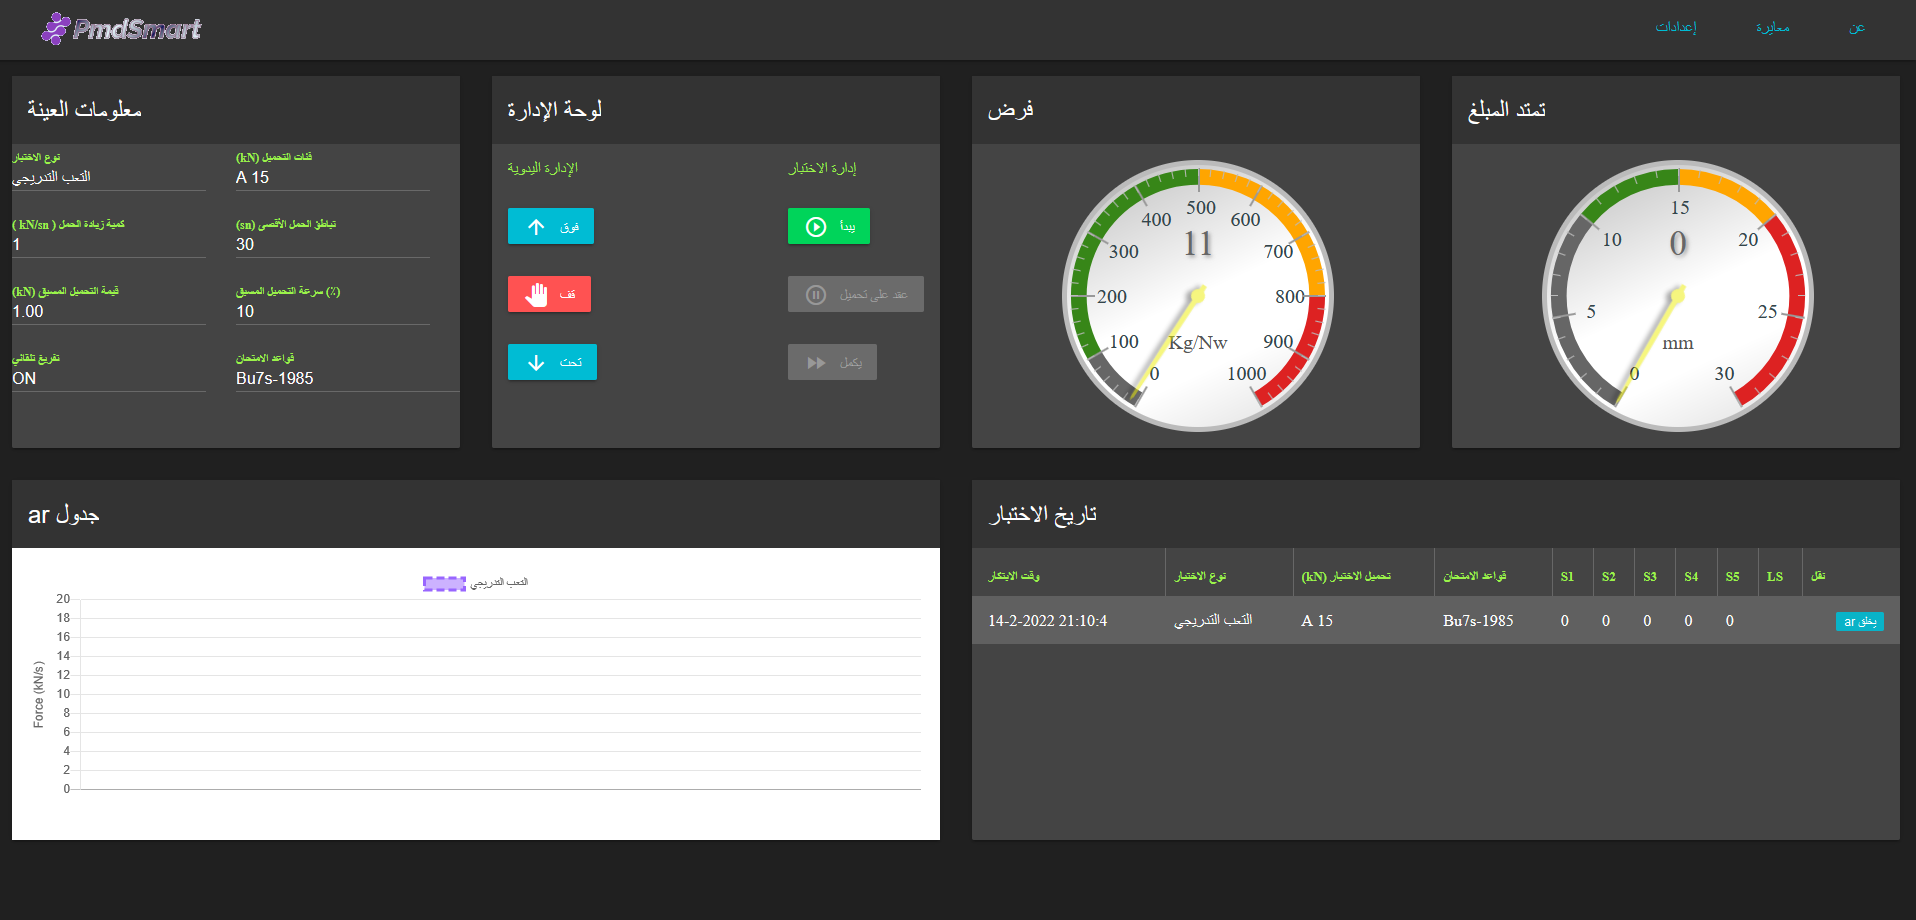Click the preload value 1.00 field
This screenshot has width=1916, height=920.
pos(108,311)
